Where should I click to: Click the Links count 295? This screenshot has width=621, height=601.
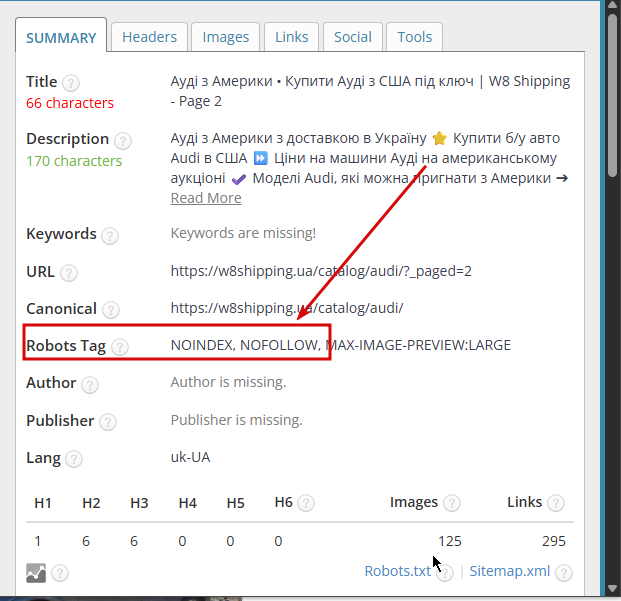pos(554,541)
